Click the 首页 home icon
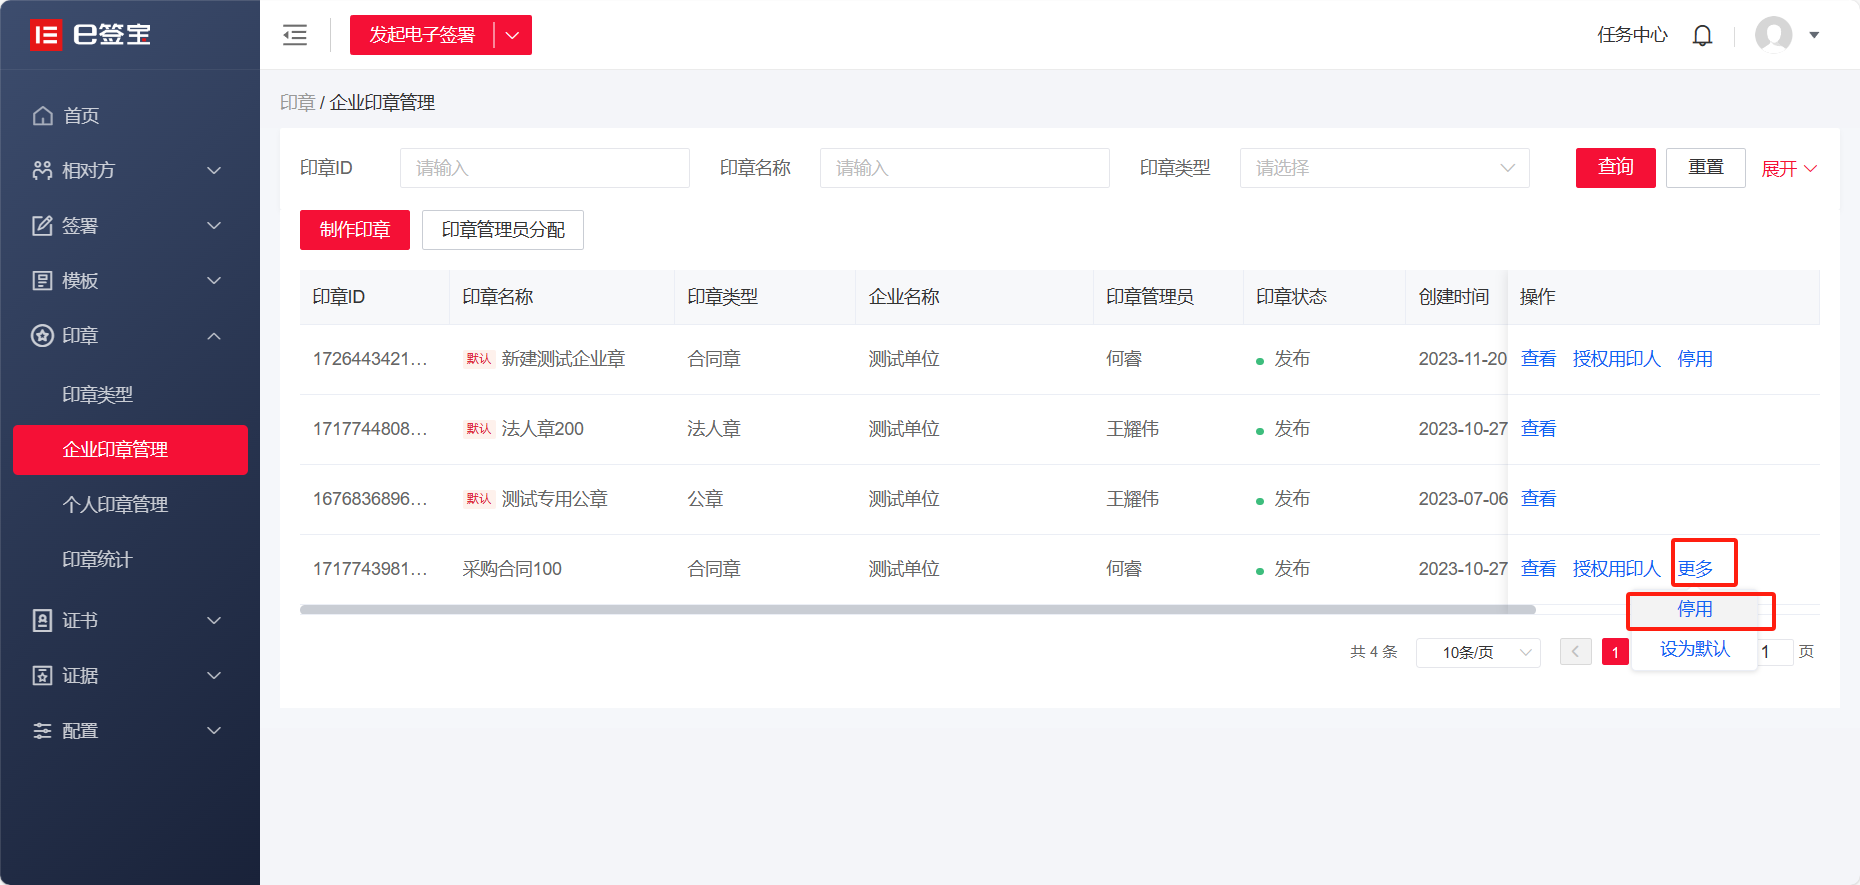The height and width of the screenshot is (885, 1860). coord(42,116)
